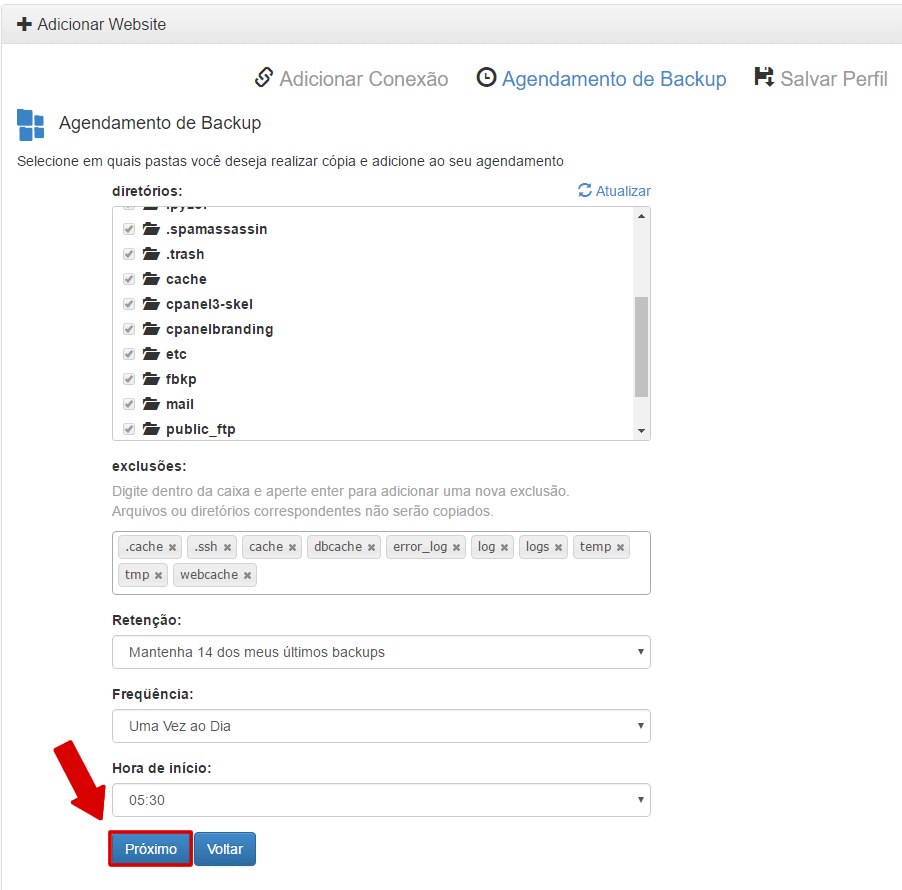Screen dimensions: 902x890
Task: Select the .spamassassin directory name
Action: (216, 230)
